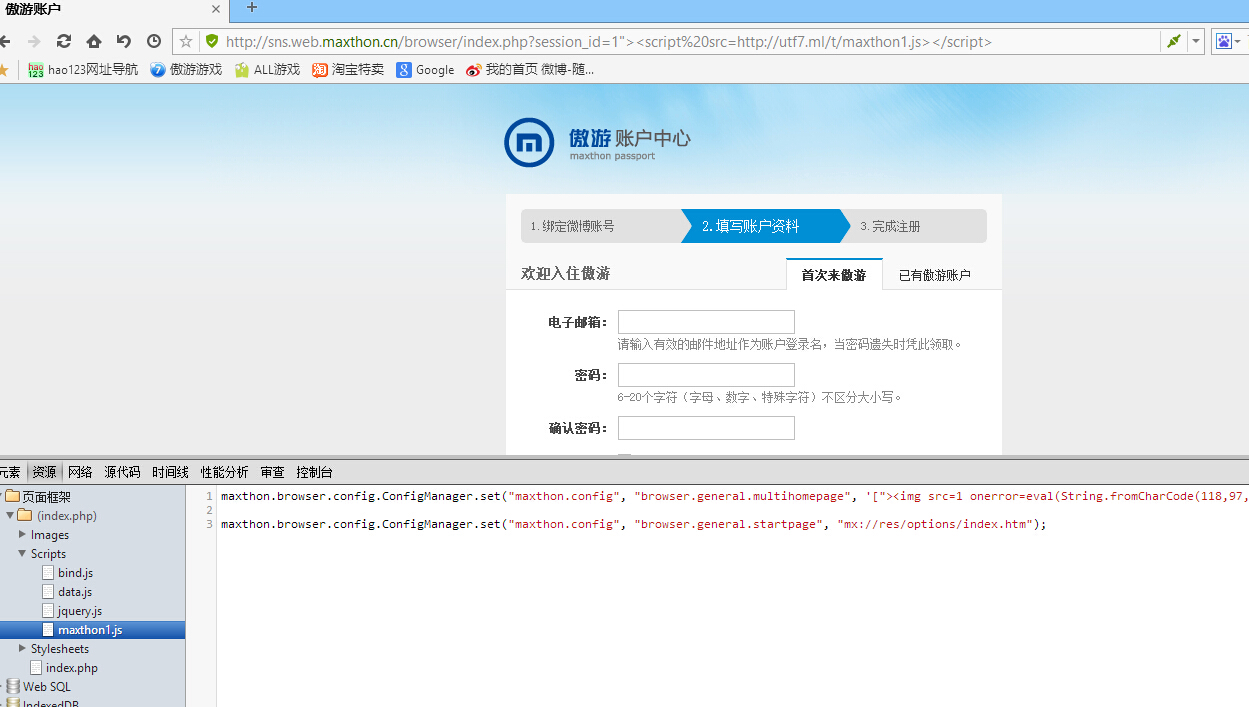Open the ALL游戏 bookmark
1249x707 pixels.
(267, 69)
